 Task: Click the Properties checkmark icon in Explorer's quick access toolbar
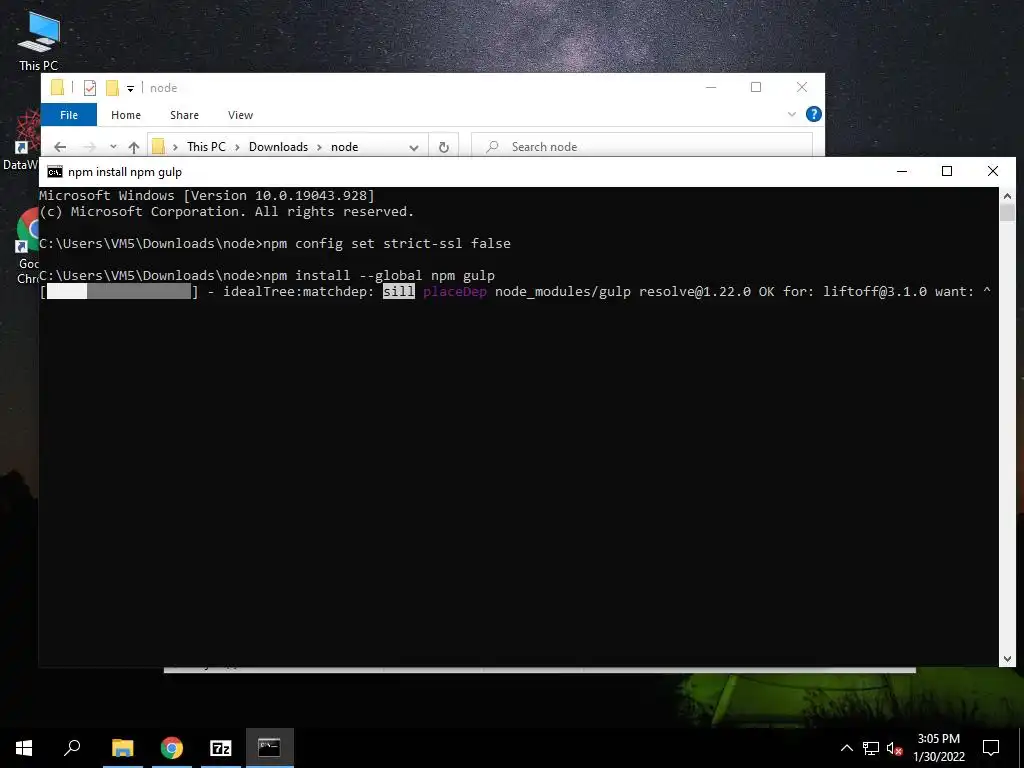pos(90,88)
